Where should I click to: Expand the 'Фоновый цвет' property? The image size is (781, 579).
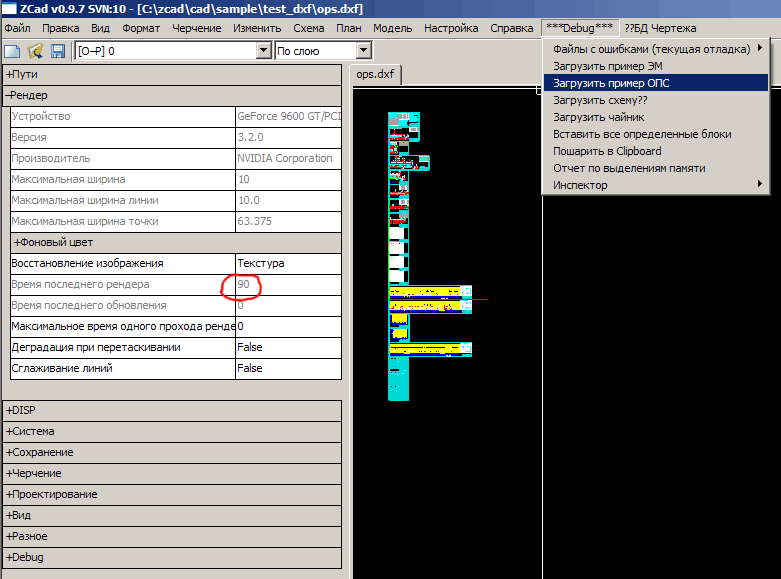pyautogui.click(x=54, y=242)
